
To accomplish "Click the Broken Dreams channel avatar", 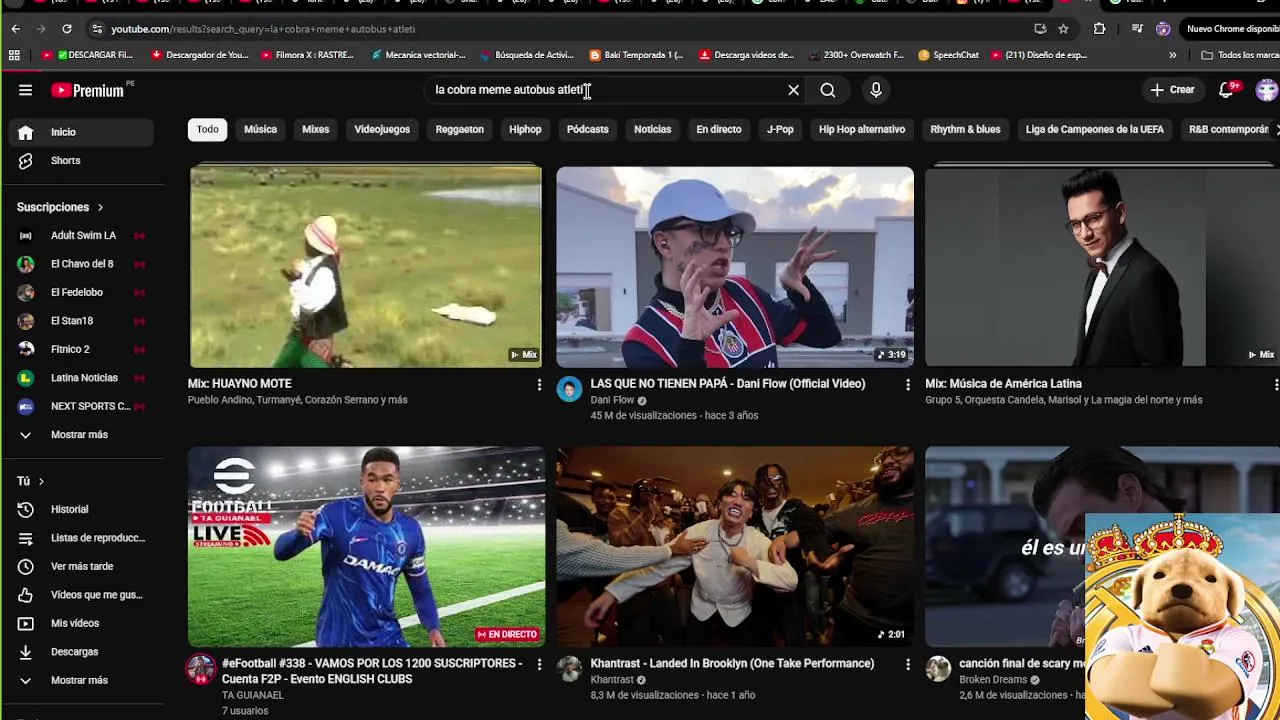I will (x=938, y=670).
